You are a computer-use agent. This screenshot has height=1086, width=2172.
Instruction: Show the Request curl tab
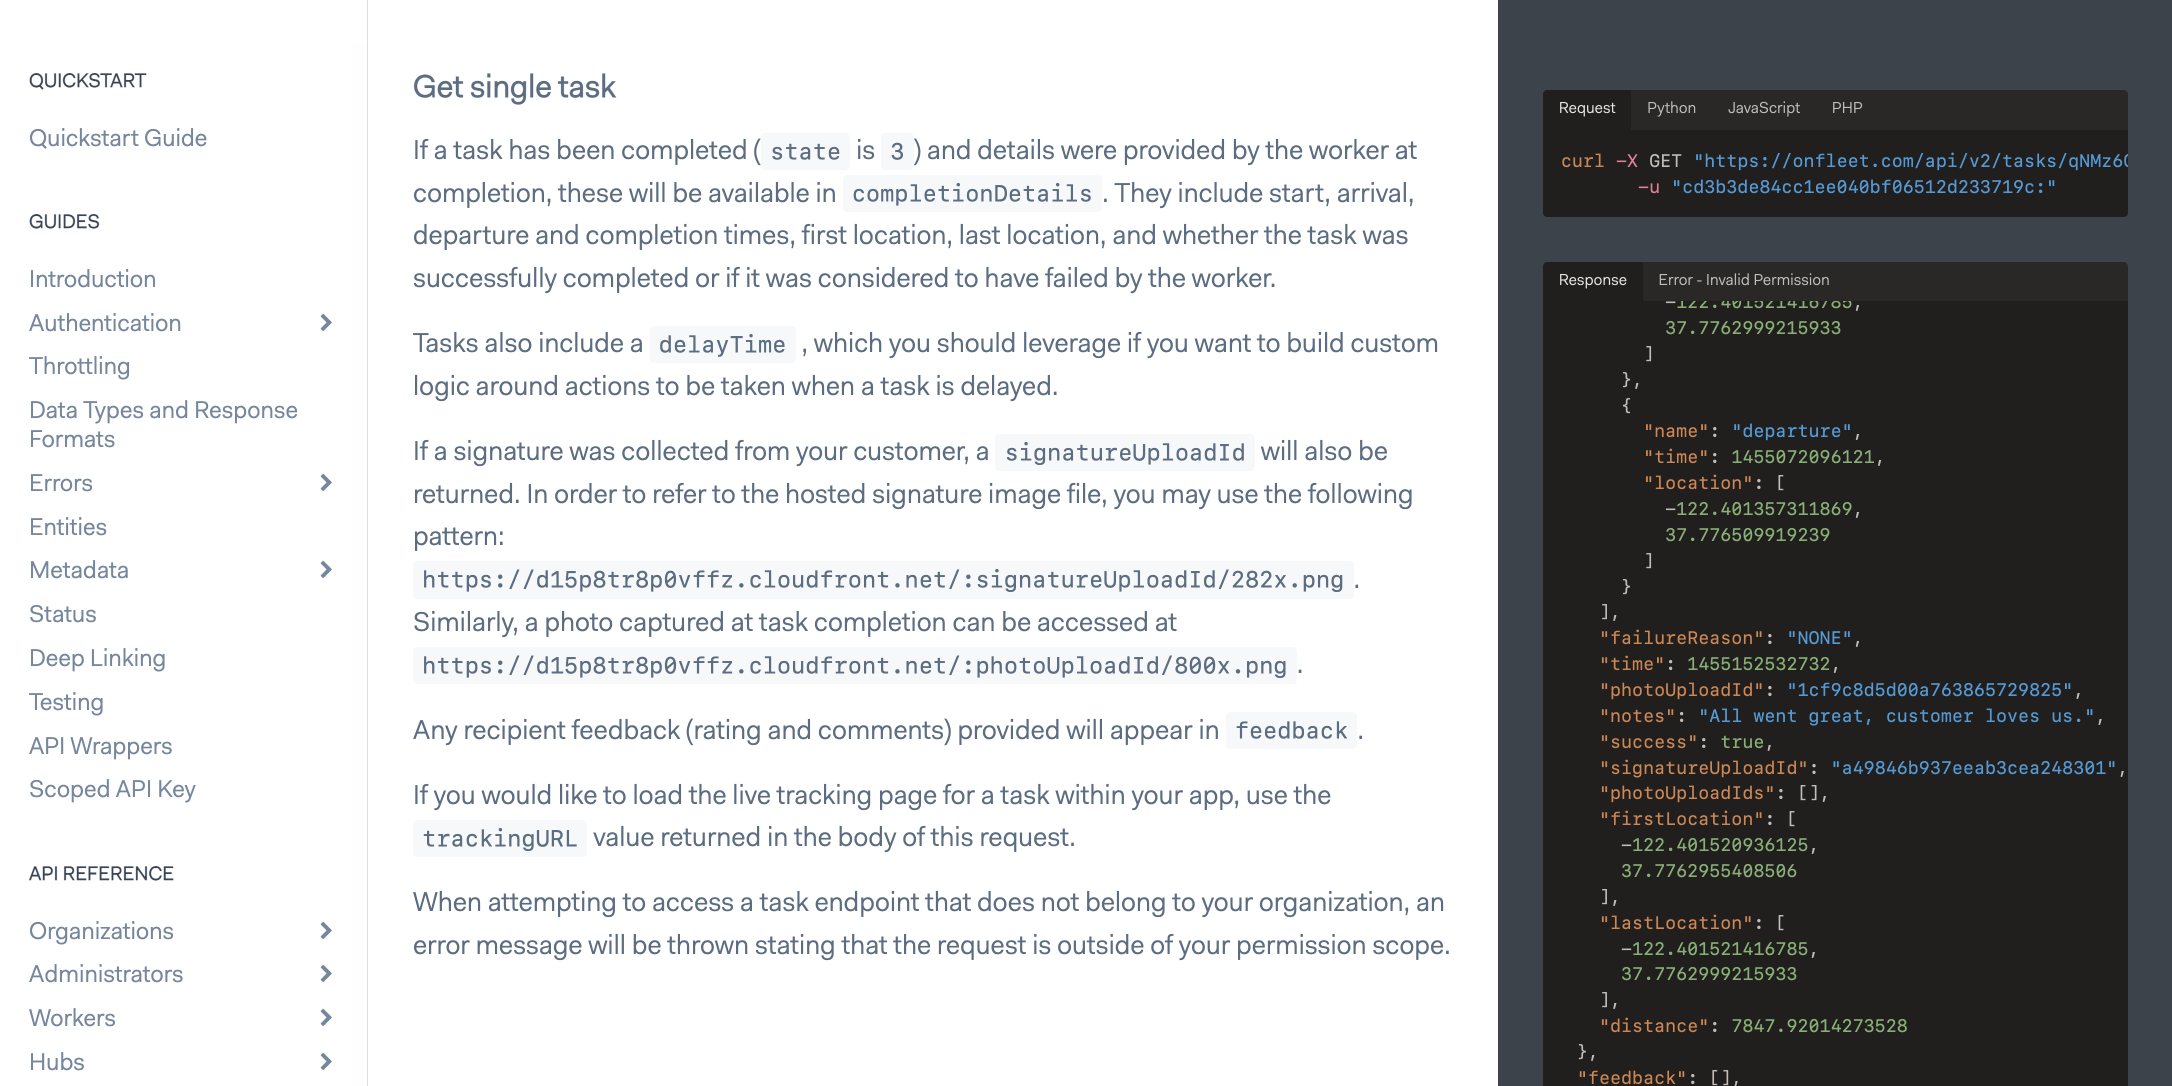(1586, 108)
